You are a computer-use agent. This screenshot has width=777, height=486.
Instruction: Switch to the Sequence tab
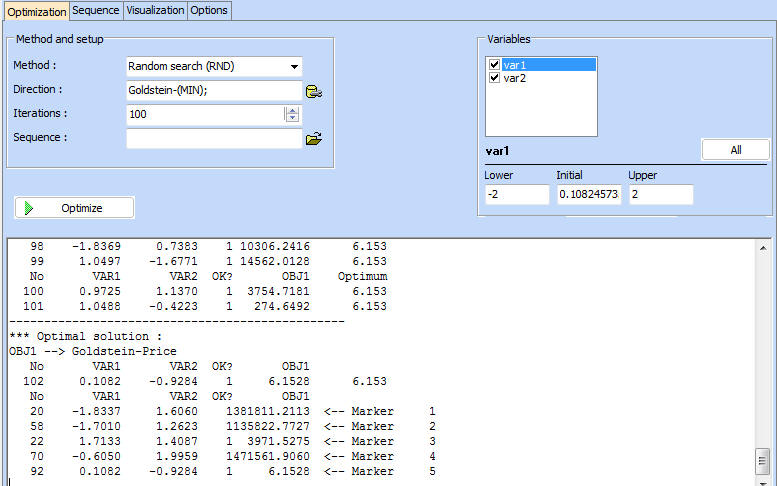coord(96,10)
